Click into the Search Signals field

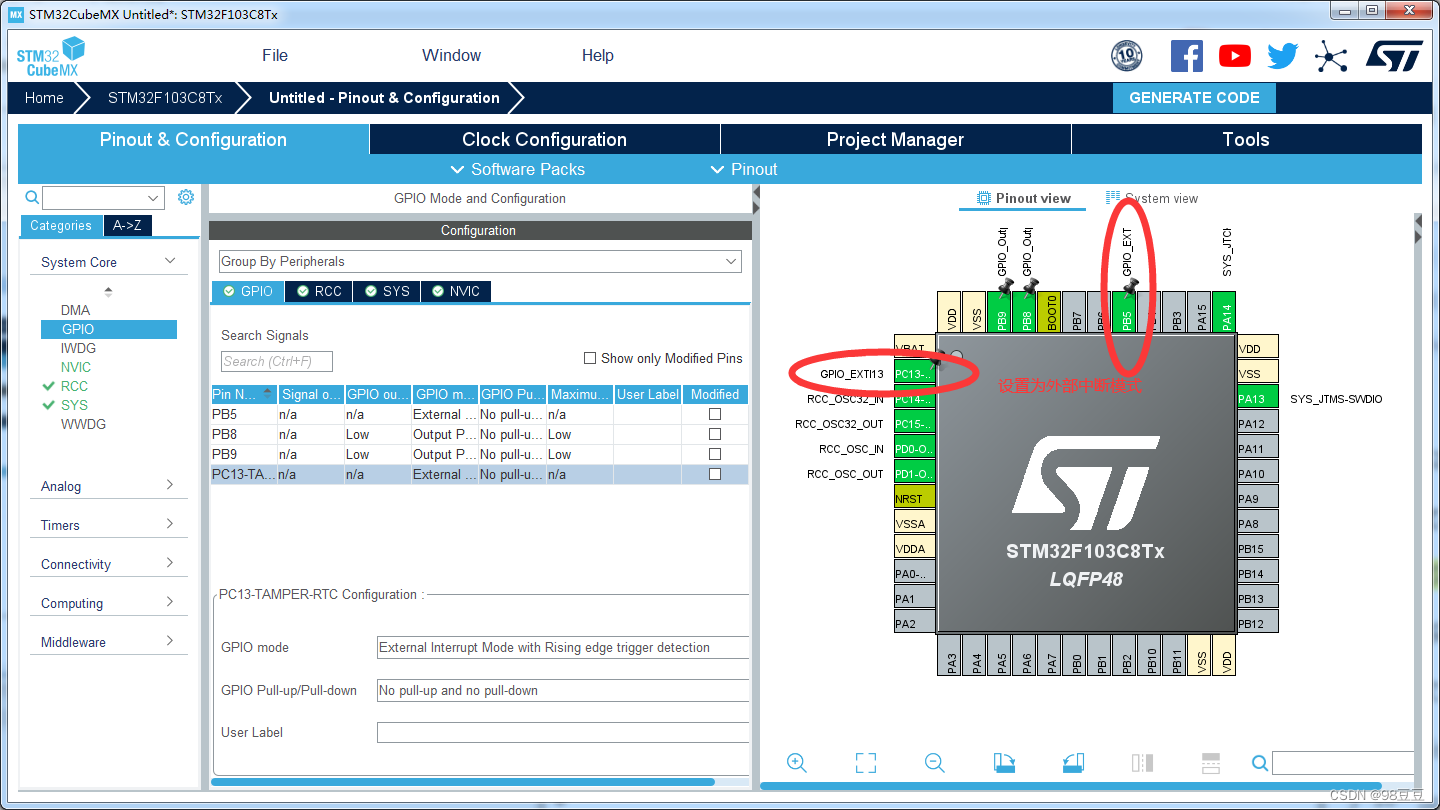coord(277,361)
